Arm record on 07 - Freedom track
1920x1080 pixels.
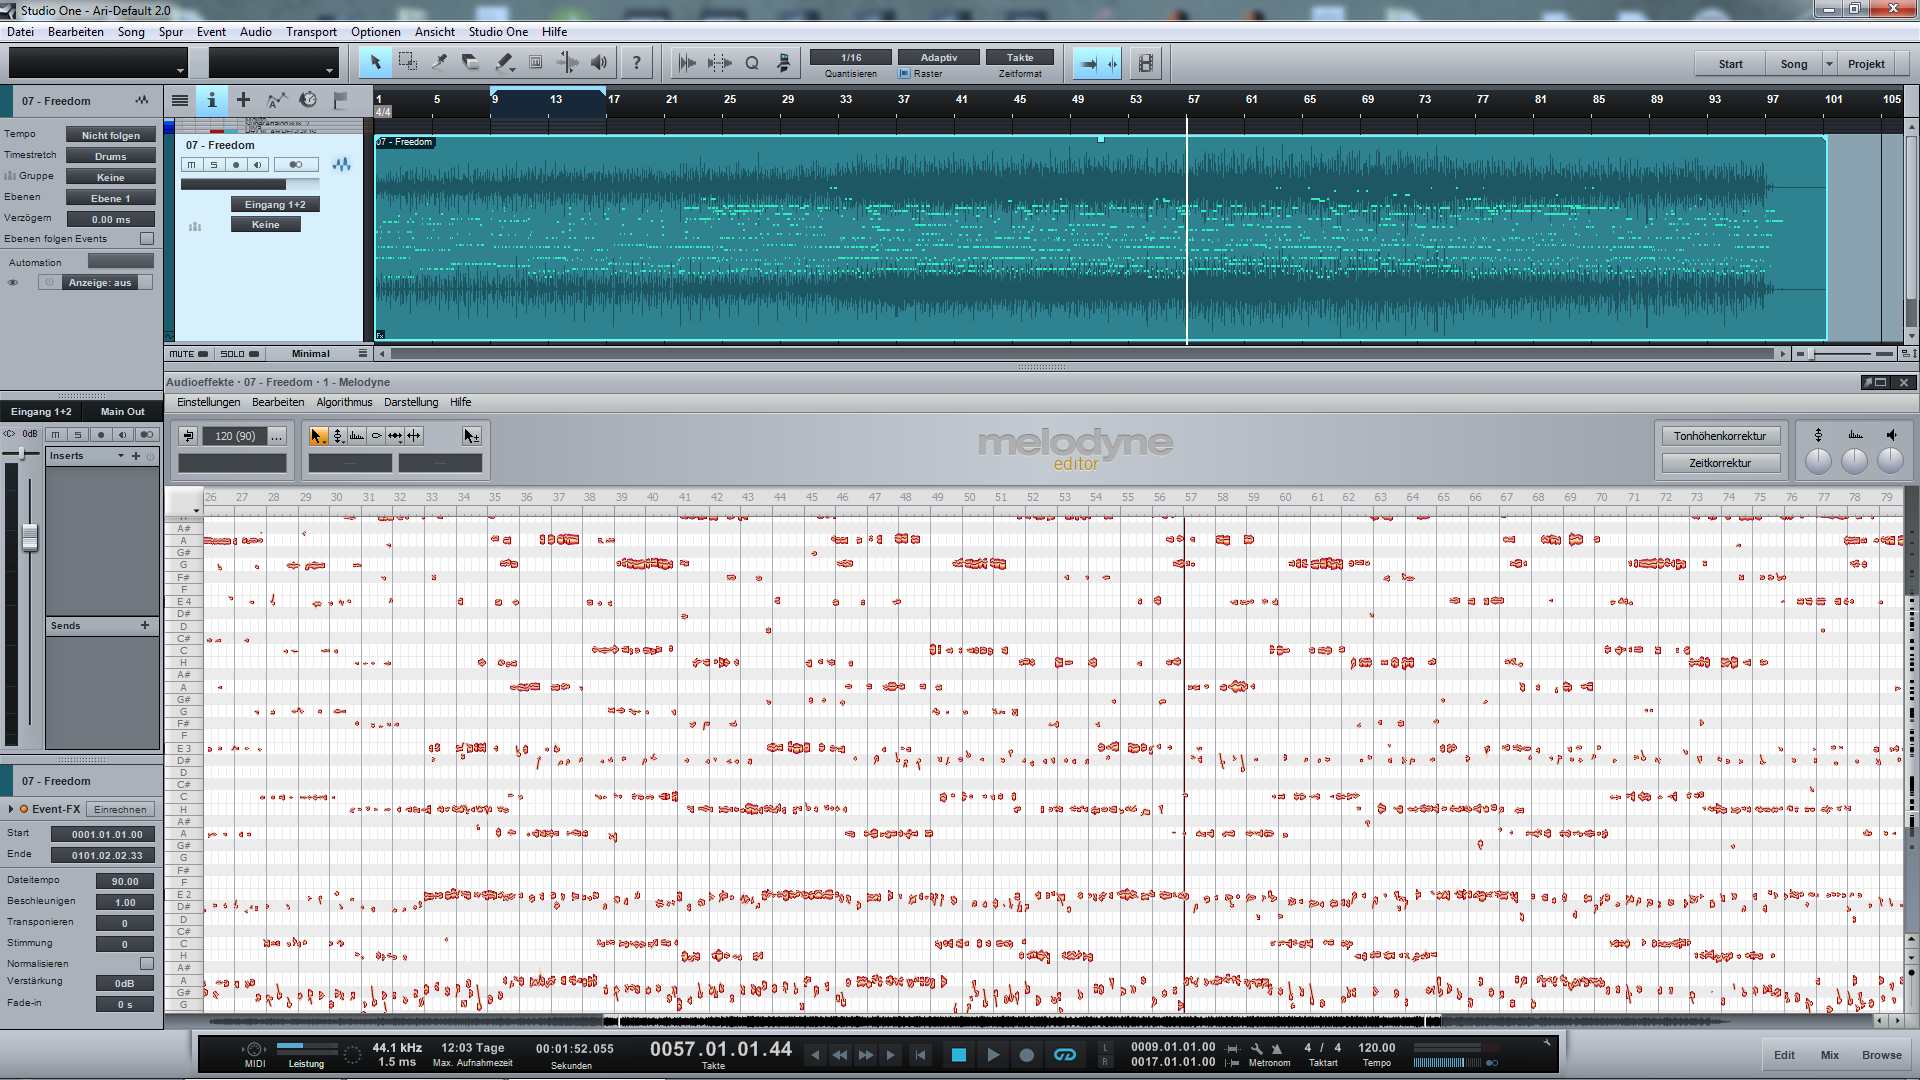tap(236, 165)
